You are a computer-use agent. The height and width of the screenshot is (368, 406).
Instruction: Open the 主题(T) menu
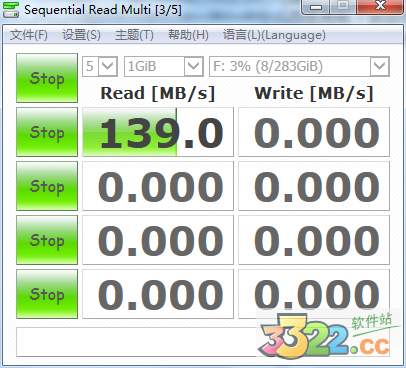pos(134,35)
